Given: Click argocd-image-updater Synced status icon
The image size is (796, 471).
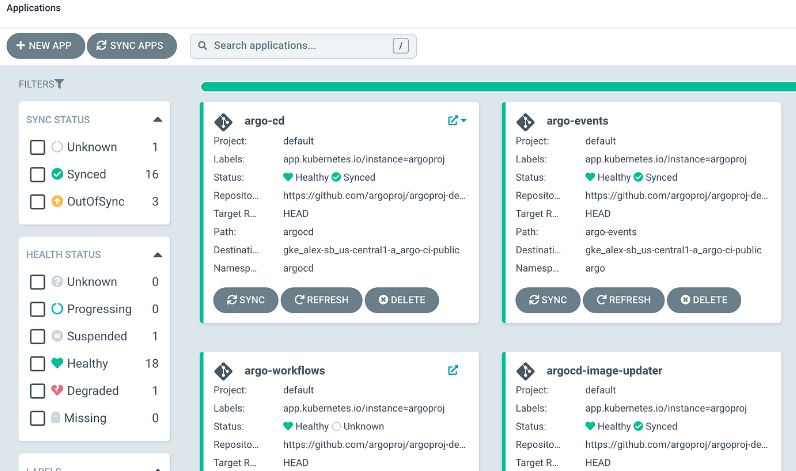Looking at the screenshot, I should click(x=638, y=426).
